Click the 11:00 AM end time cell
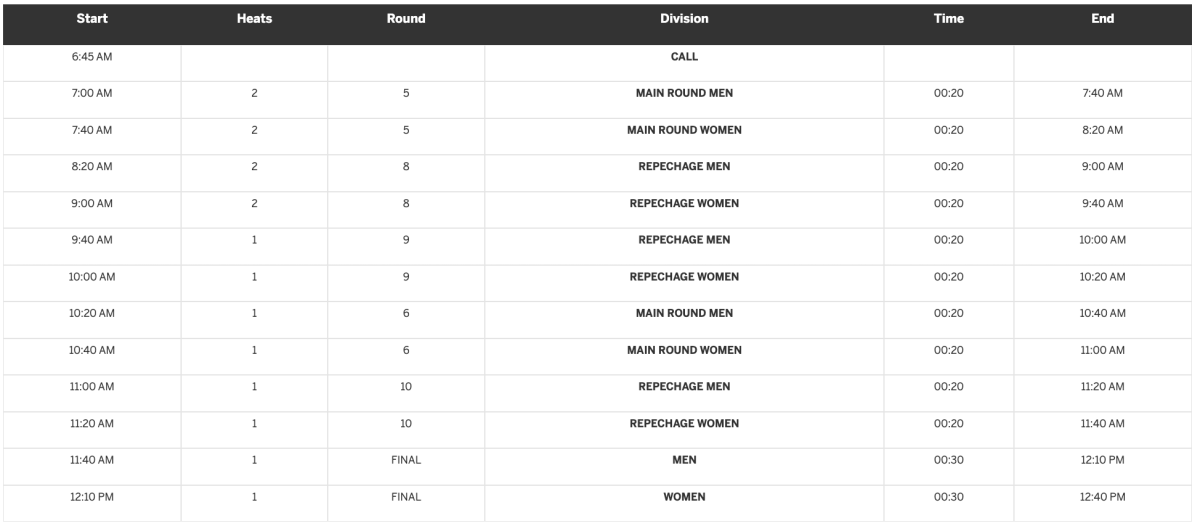The image size is (1200, 529). [1102, 350]
